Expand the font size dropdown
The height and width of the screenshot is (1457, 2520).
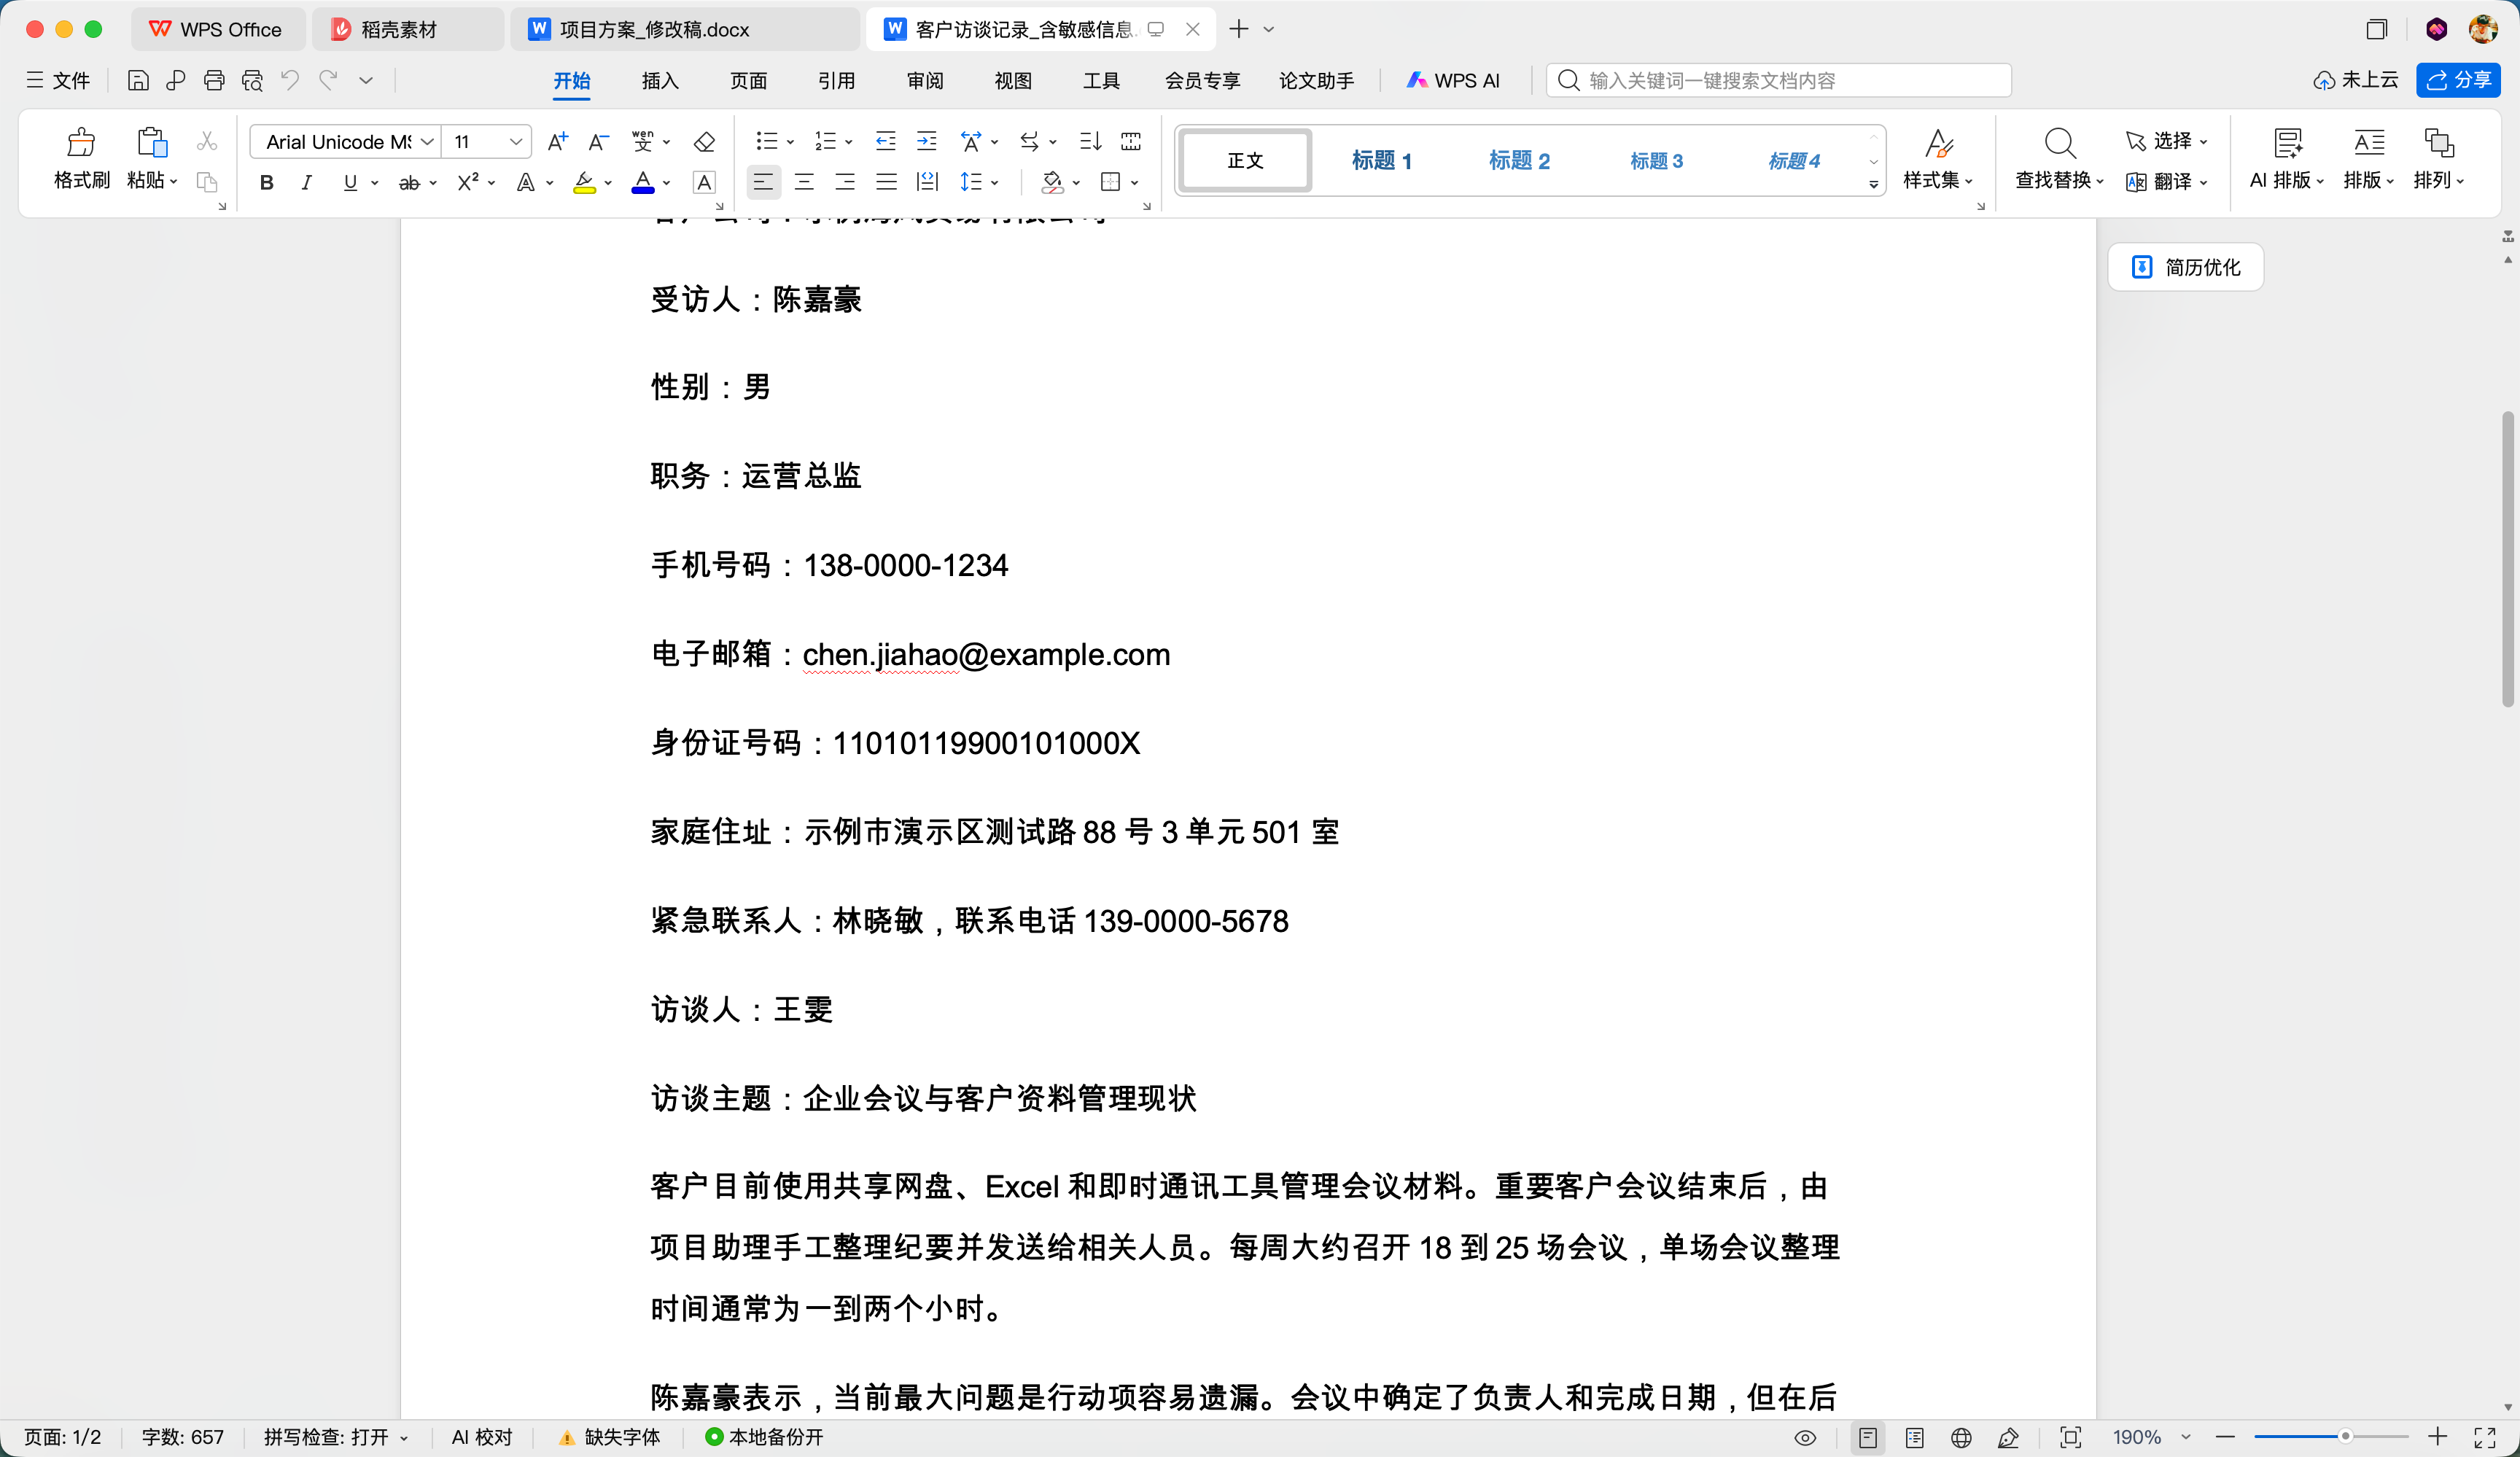click(x=516, y=142)
